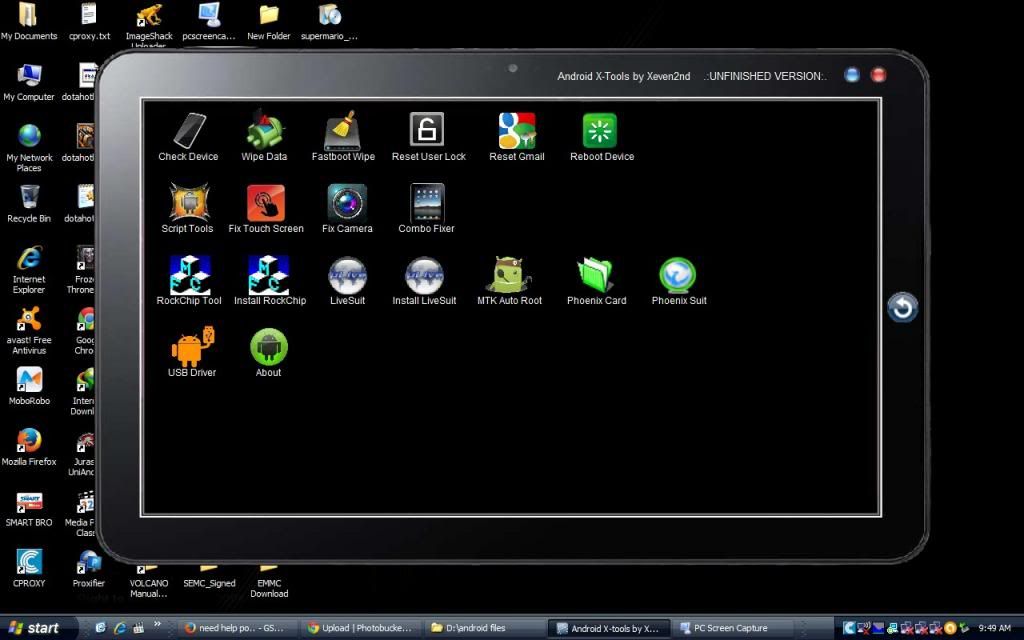Open the Reset Gmail tool
Viewport: 1024px width, 640px height.
coord(516,132)
